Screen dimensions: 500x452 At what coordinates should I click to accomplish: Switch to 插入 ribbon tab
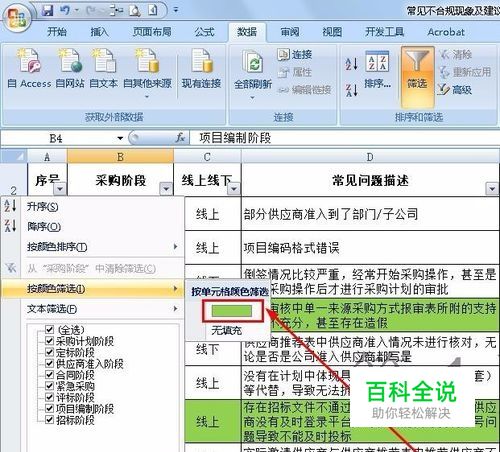(x=100, y=32)
